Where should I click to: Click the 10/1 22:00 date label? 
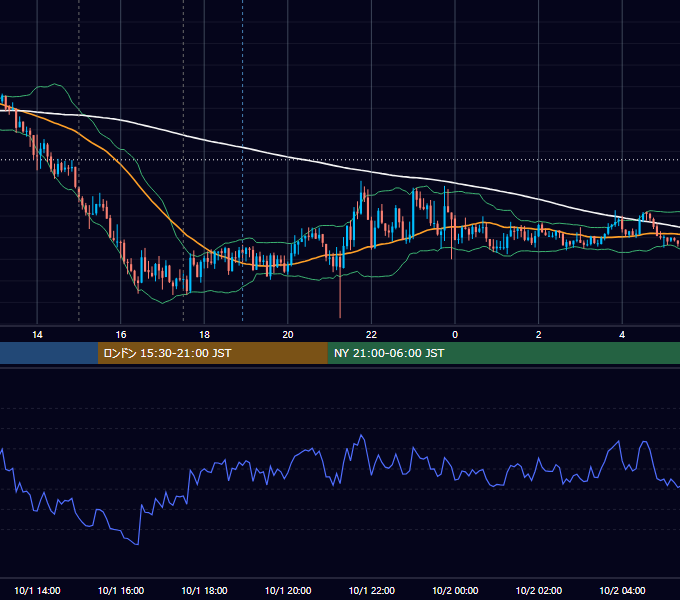372,590
